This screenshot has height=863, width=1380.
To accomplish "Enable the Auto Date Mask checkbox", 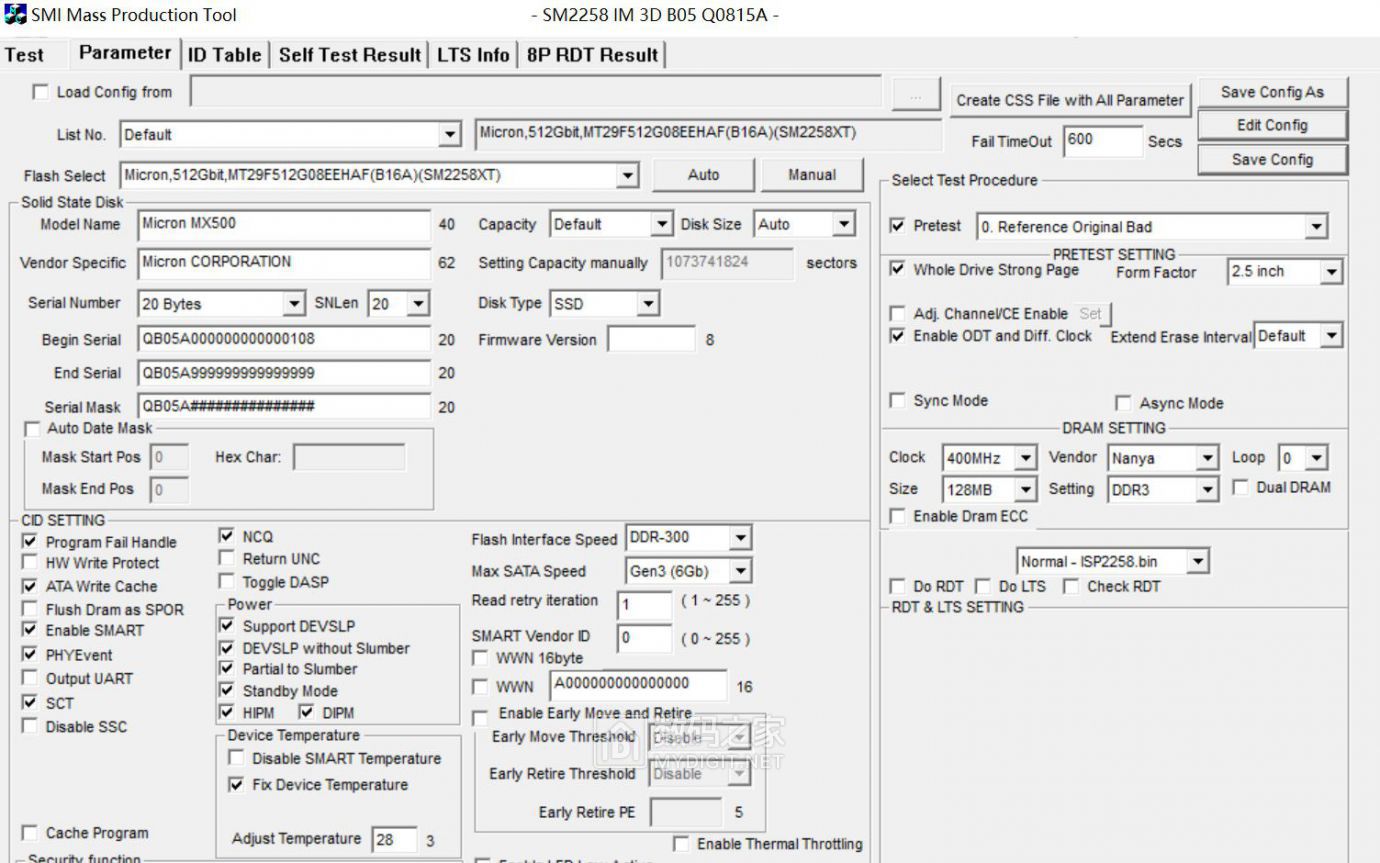I will click(x=32, y=429).
